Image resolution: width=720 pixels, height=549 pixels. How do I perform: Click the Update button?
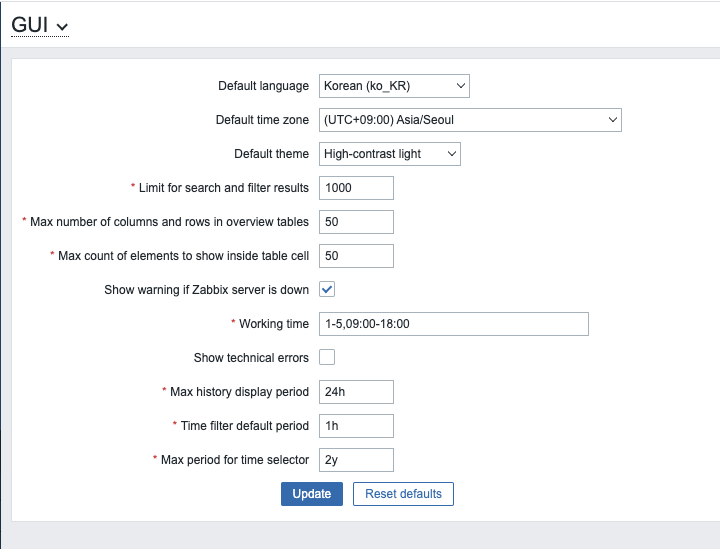coord(312,494)
